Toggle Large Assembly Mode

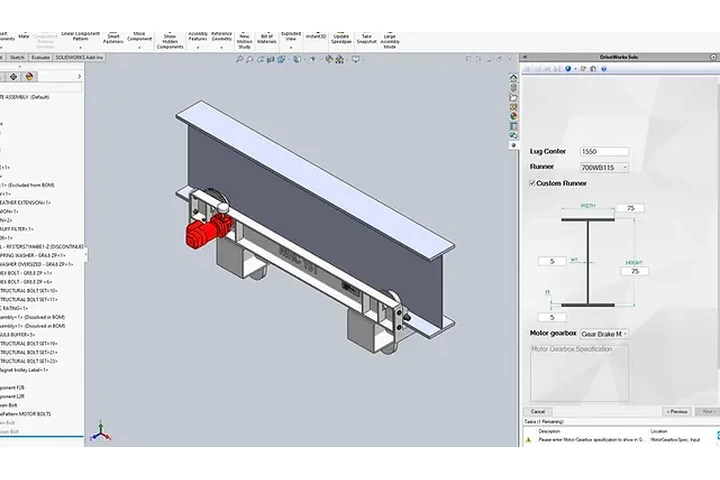(x=389, y=40)
